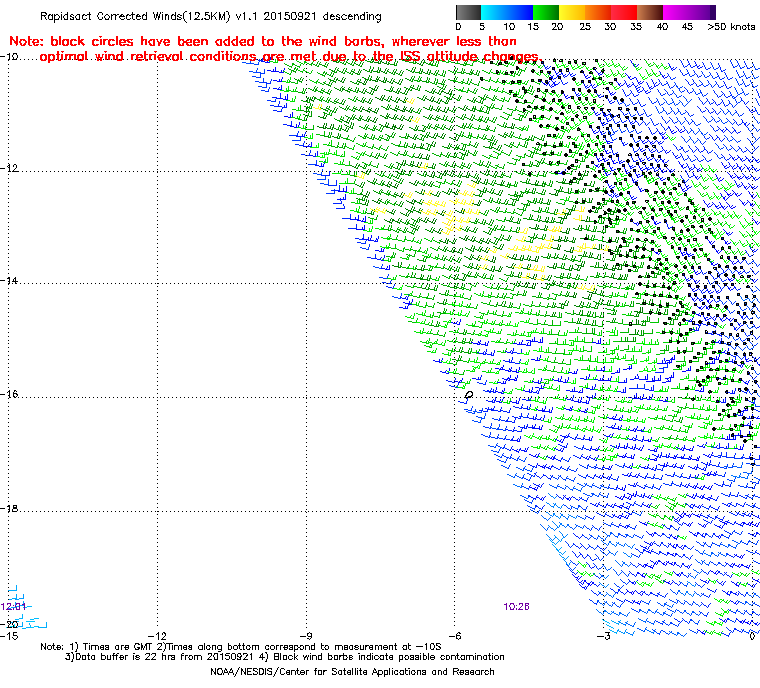Click the brown 35-40 knots legend swatch
This screenshot has height=688, width=760.
(649, 12)
